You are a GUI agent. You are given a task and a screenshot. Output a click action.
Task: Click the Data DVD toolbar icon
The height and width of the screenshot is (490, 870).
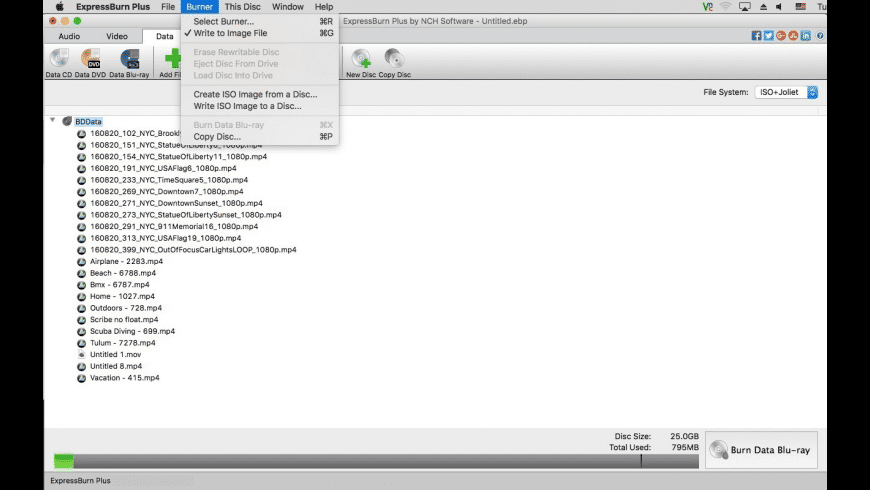tap(90, 59)
